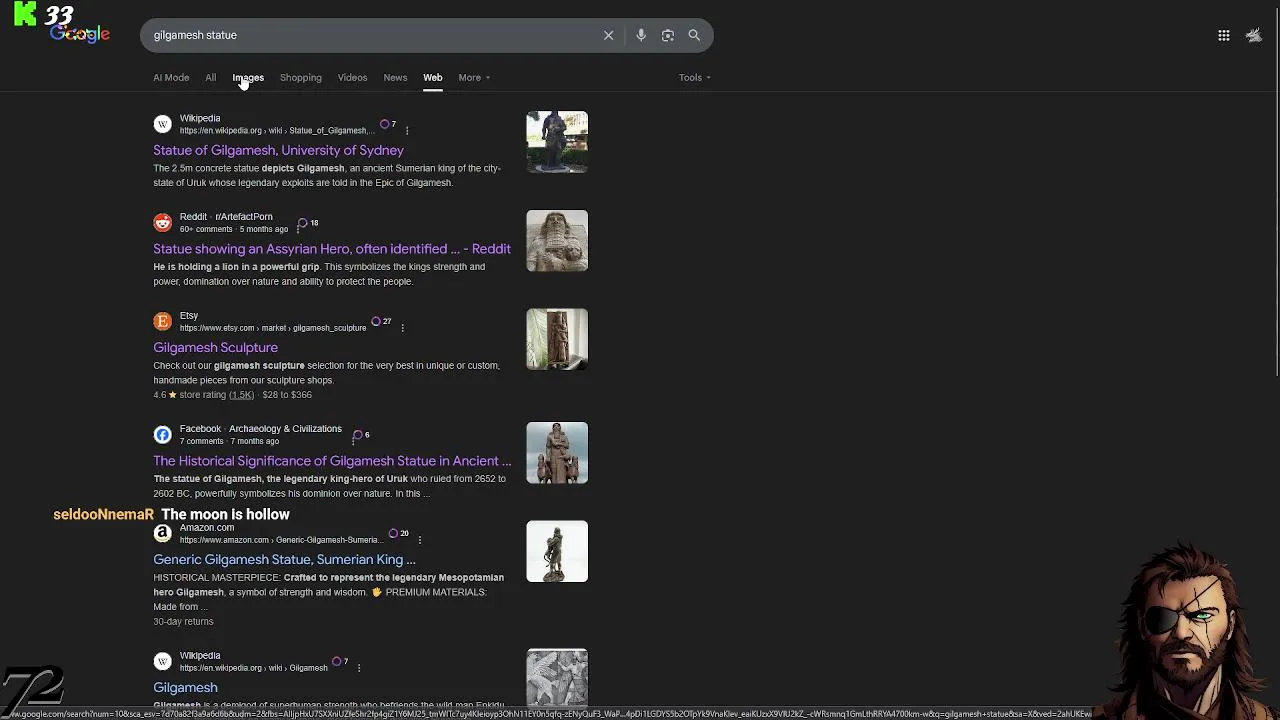Open the Wikipedia Gilgamesh article link
Viewport: 1280px width, 720px height.
tap(185, 687)
